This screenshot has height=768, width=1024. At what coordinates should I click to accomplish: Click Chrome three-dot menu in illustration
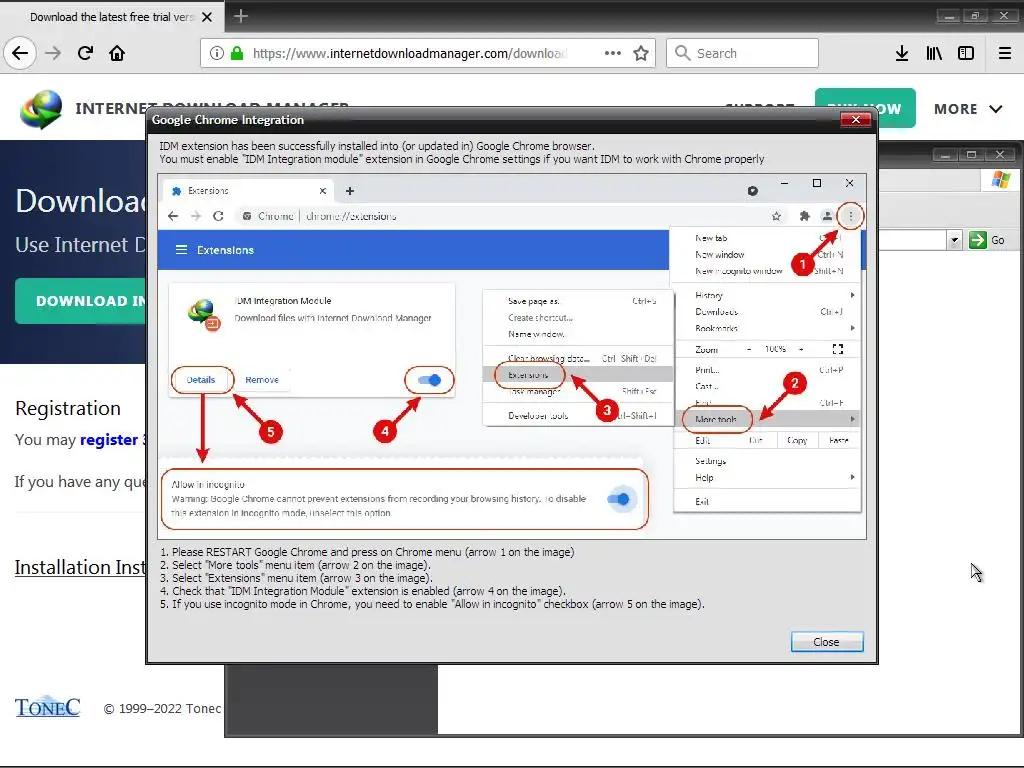point(850,216)
